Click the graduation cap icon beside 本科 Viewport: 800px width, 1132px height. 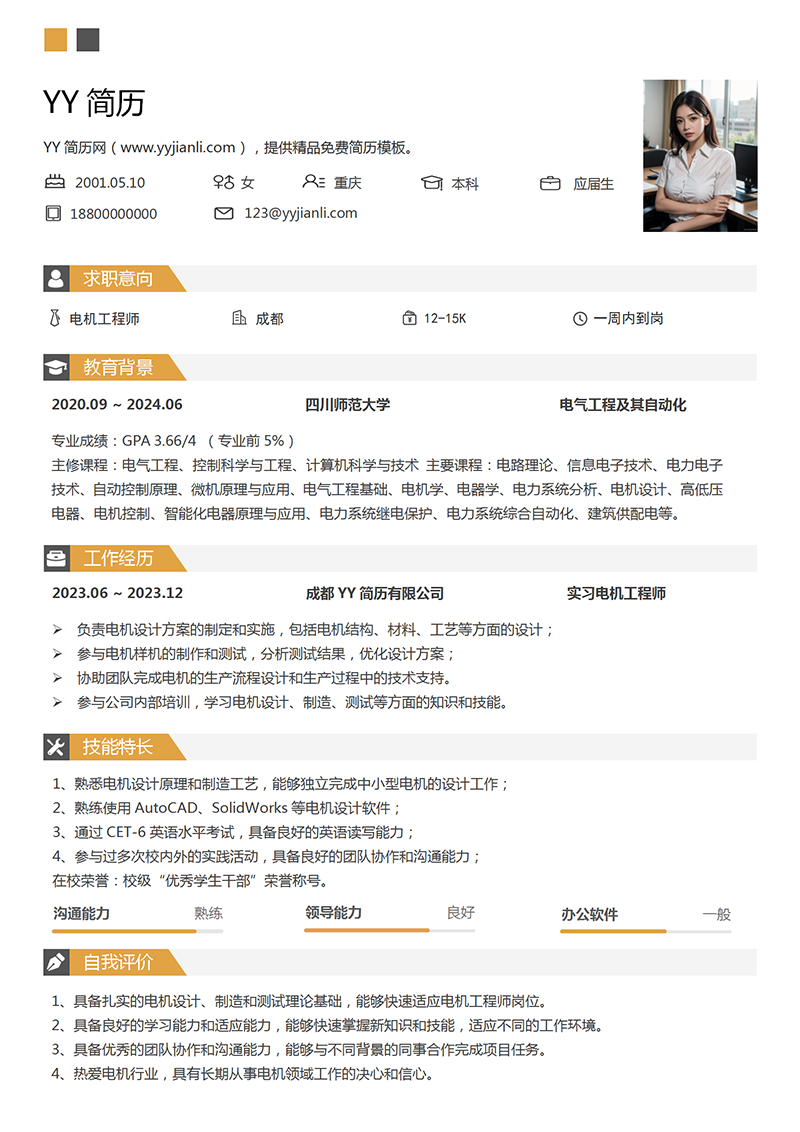[x=432, y=183]
